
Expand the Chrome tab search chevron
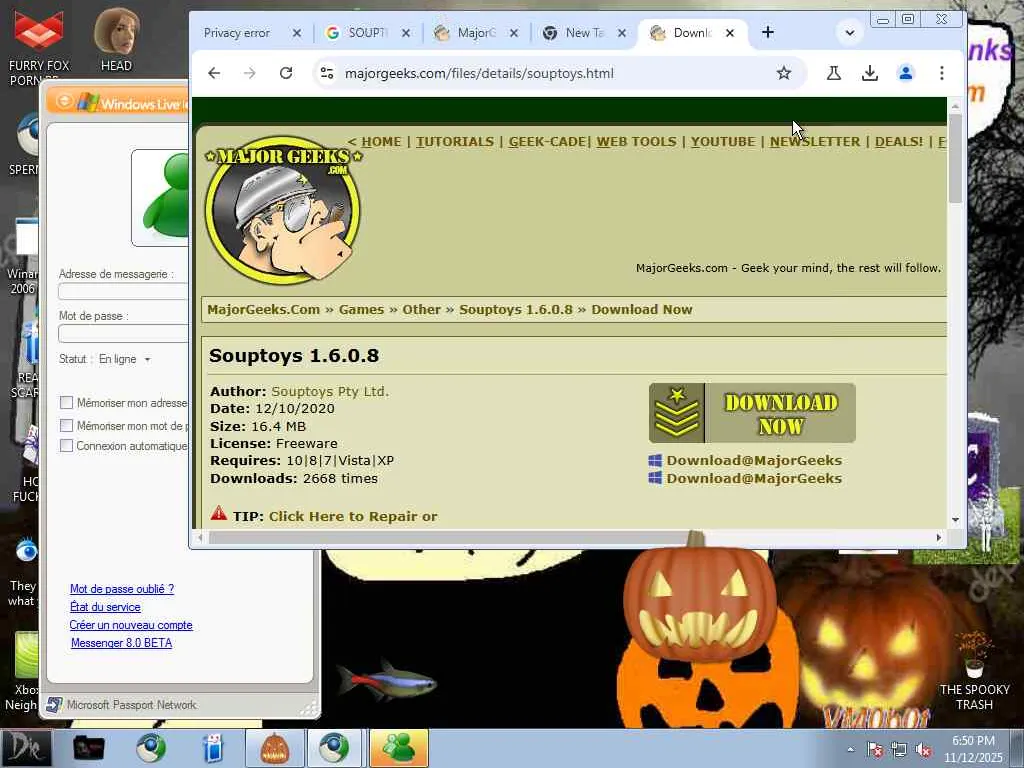[x=850, y=32]
